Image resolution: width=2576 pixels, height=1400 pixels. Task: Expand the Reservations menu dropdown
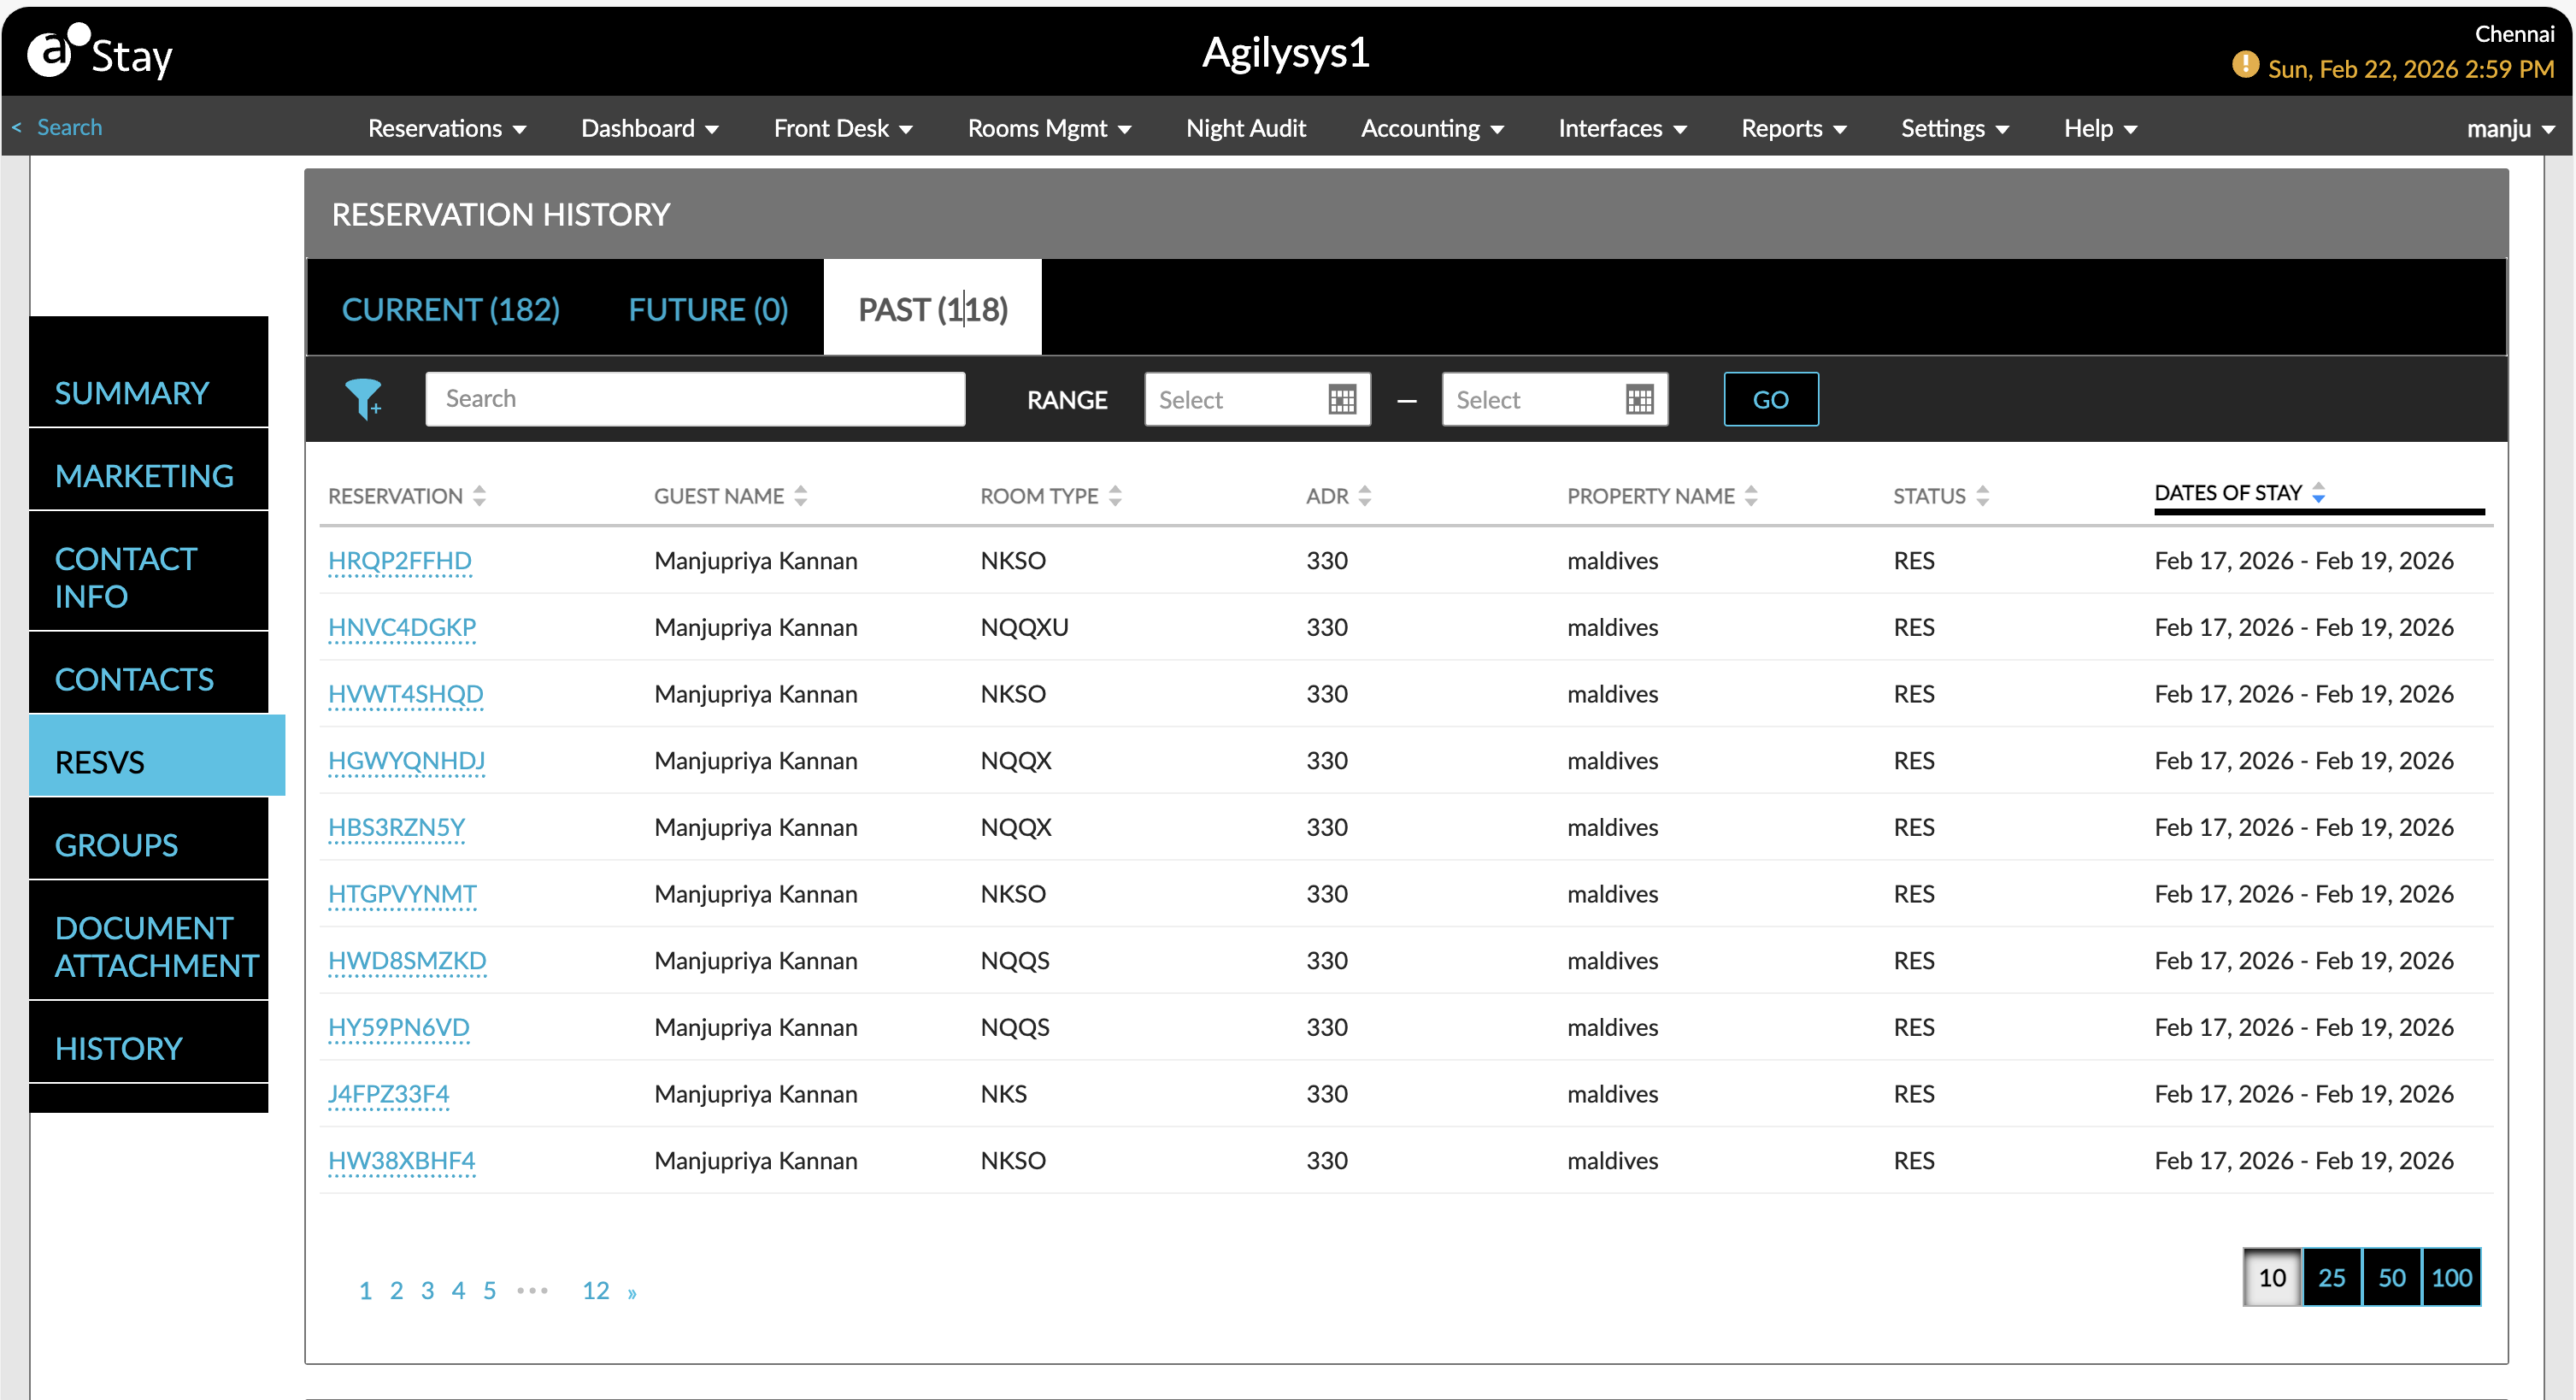446,128
